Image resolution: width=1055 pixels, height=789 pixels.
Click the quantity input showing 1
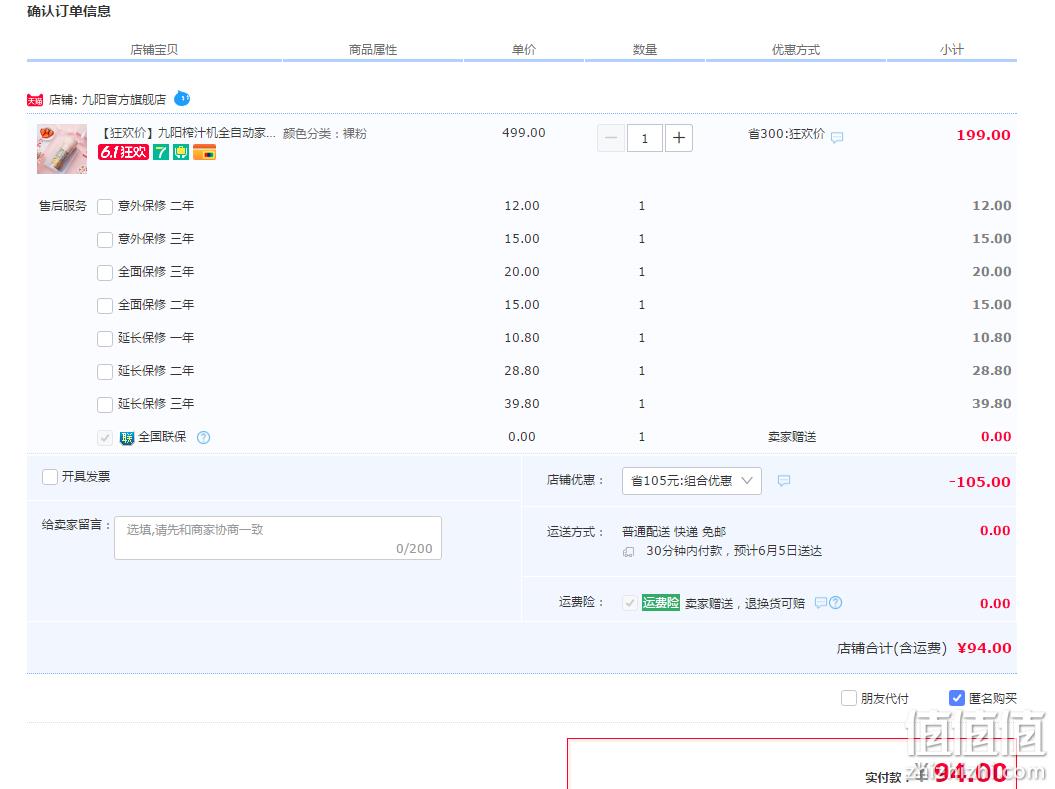645,138
